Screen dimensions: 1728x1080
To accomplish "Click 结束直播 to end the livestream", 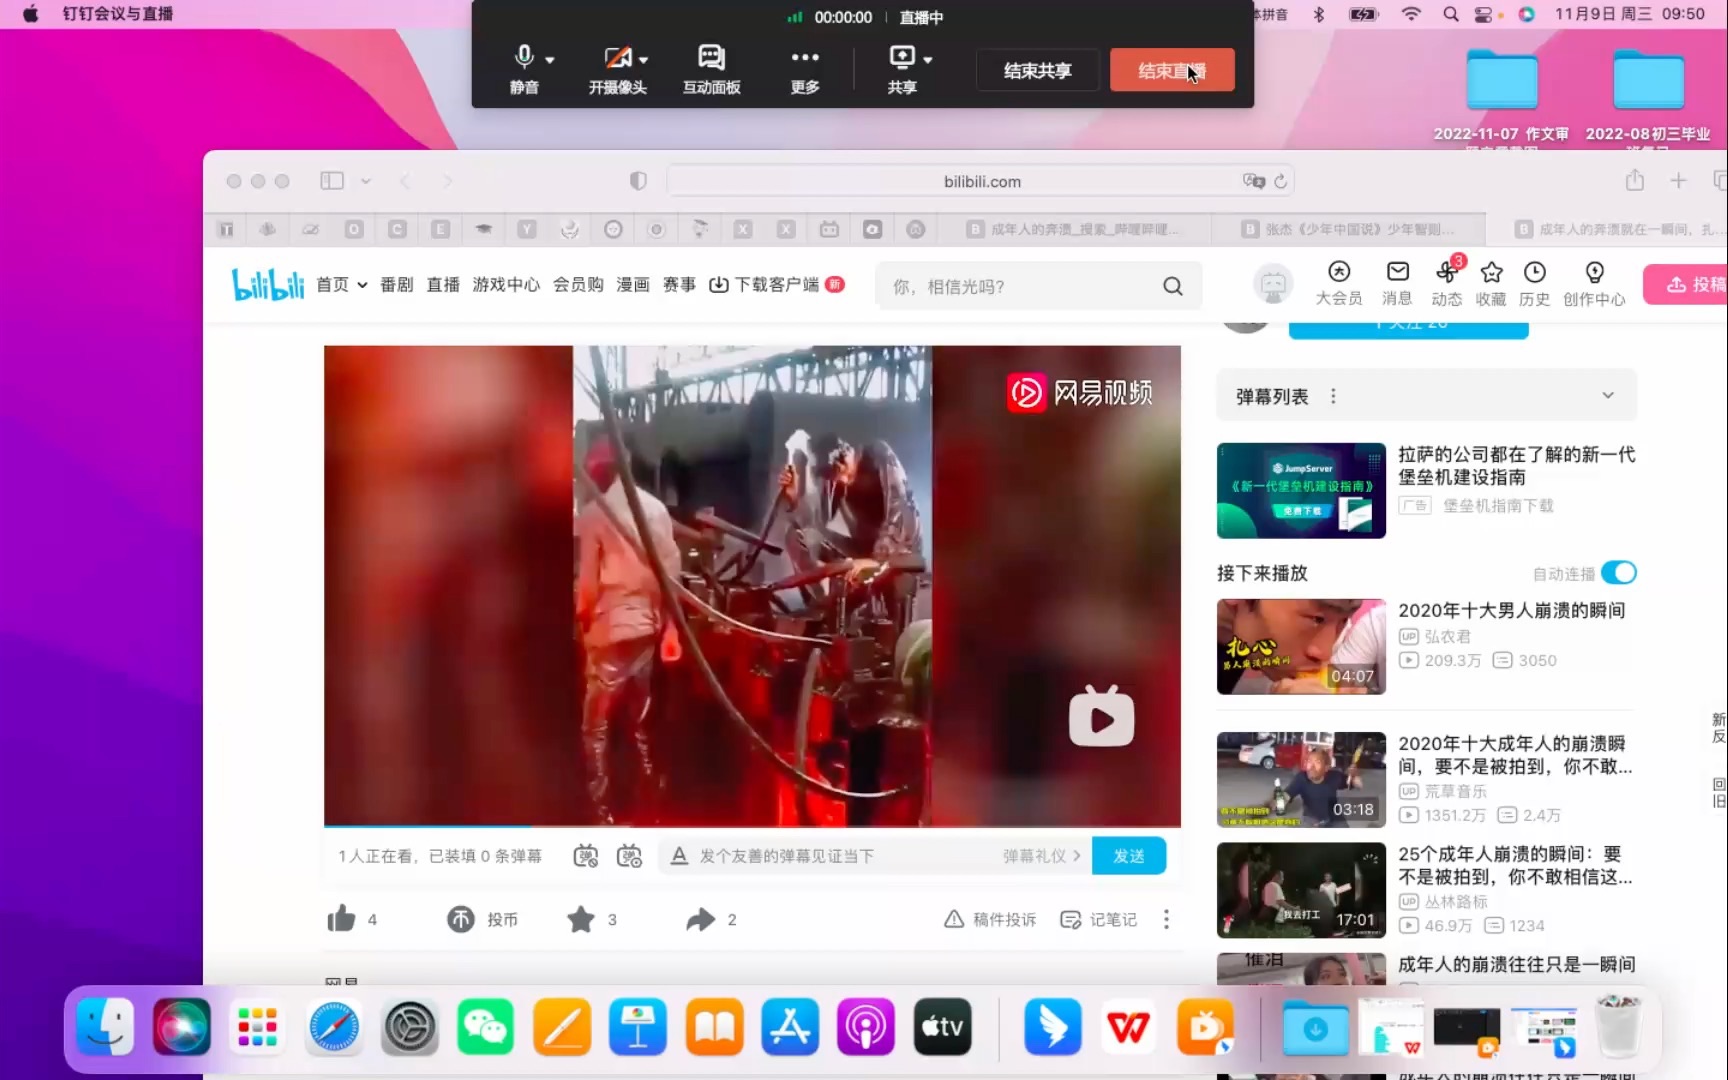I will pyautogui.click(x=1172, y=70).
